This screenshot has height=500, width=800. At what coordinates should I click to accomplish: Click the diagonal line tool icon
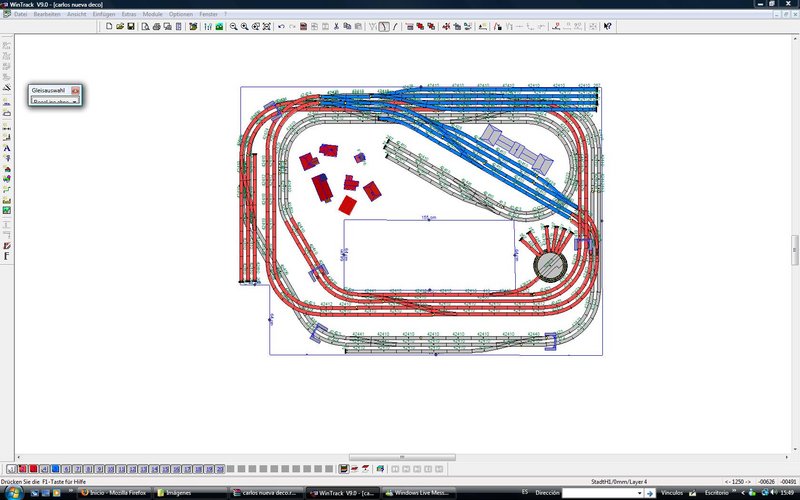(x=395, y=27)
